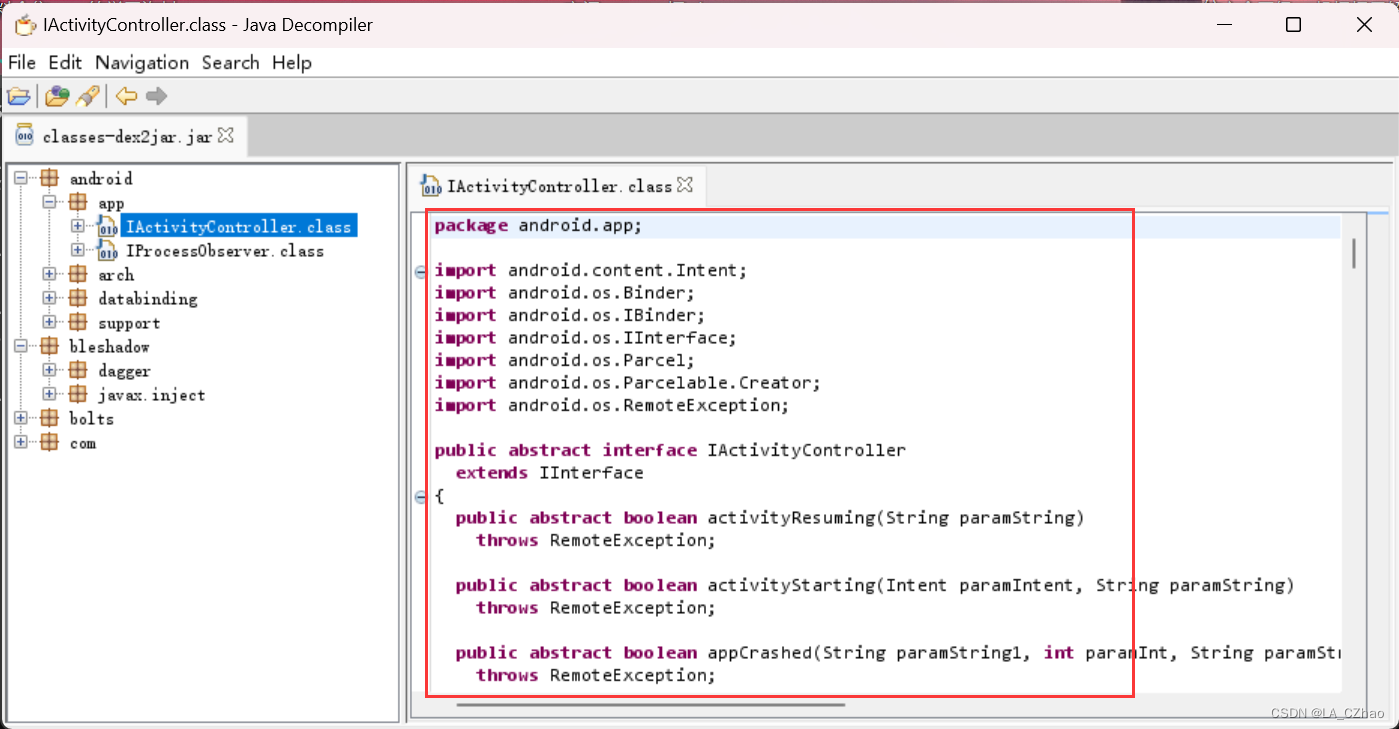The width and height of the screenshot is (1399, 729).
Task: Close the classes-dex2jar.jar tab
Action: (226, 135)
